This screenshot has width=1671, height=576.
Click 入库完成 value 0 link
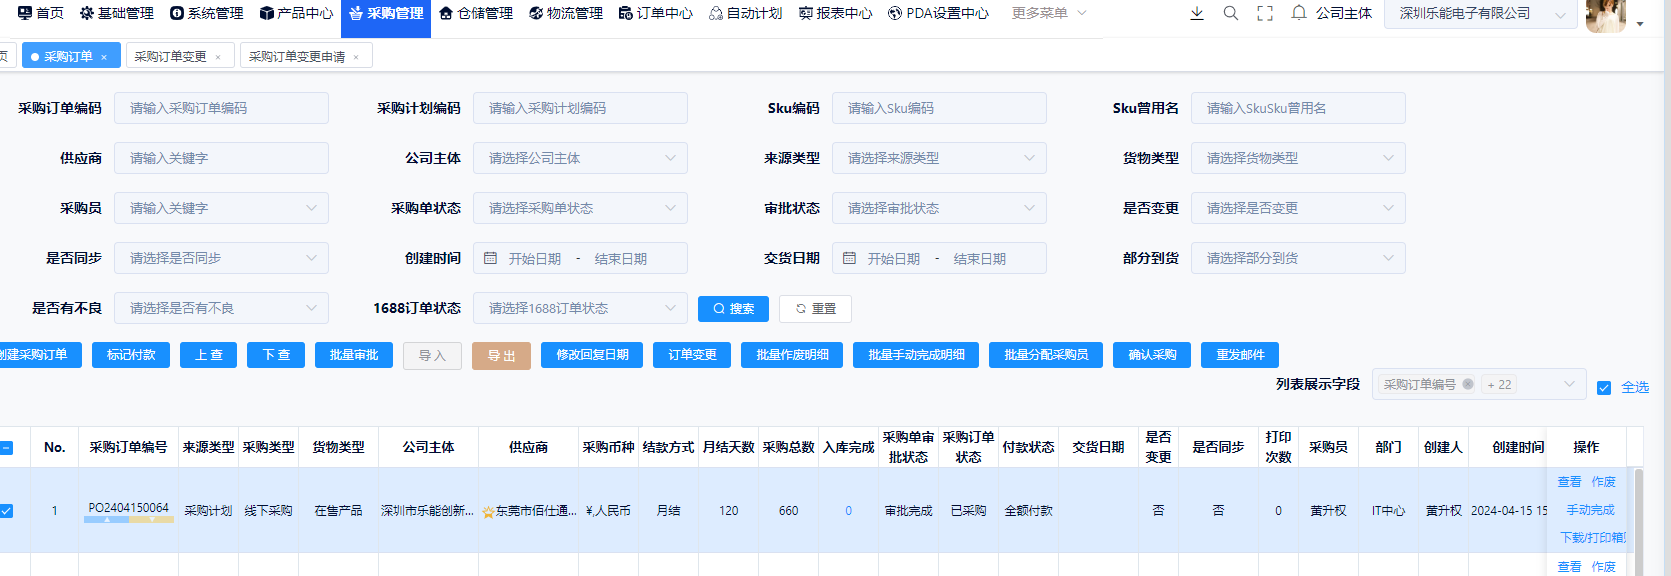pos(848,511)
